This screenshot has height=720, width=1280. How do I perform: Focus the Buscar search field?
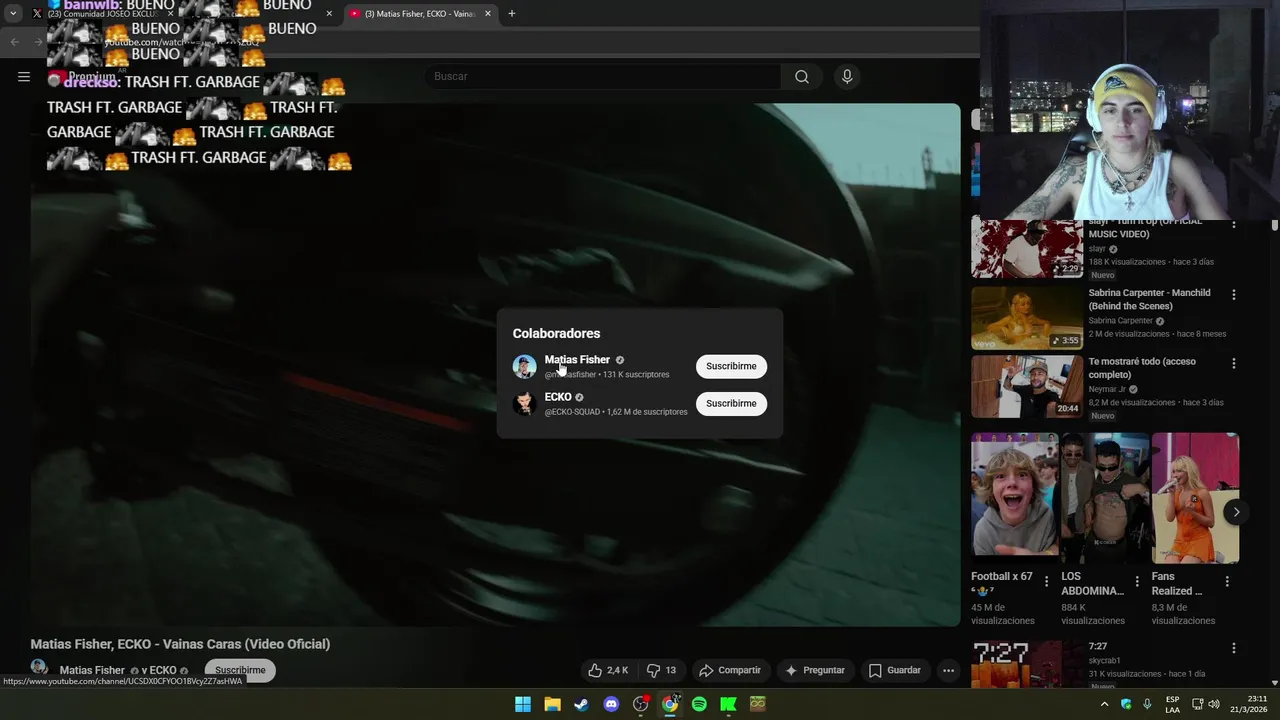(604, 77)
